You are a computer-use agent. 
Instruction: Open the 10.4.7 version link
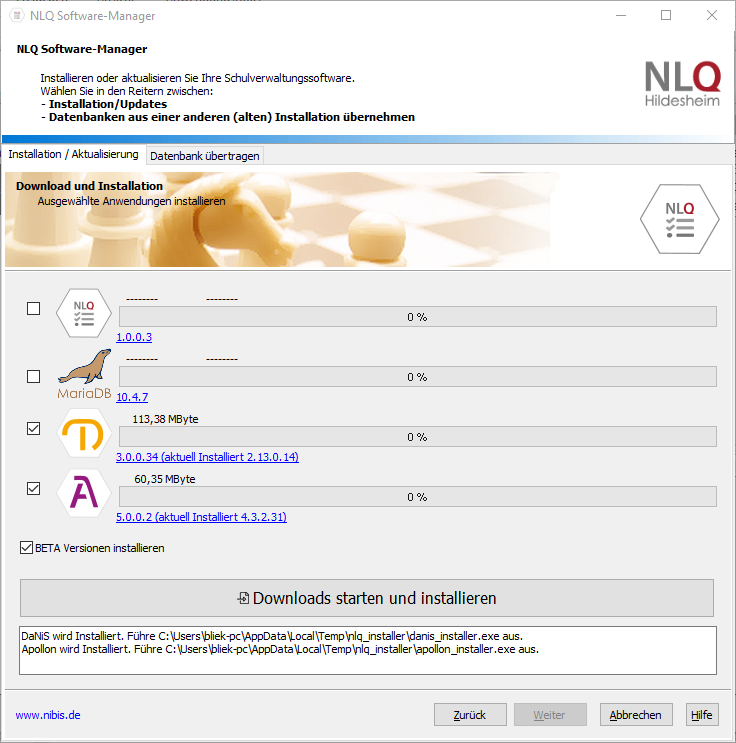click(x=132, y=397)
